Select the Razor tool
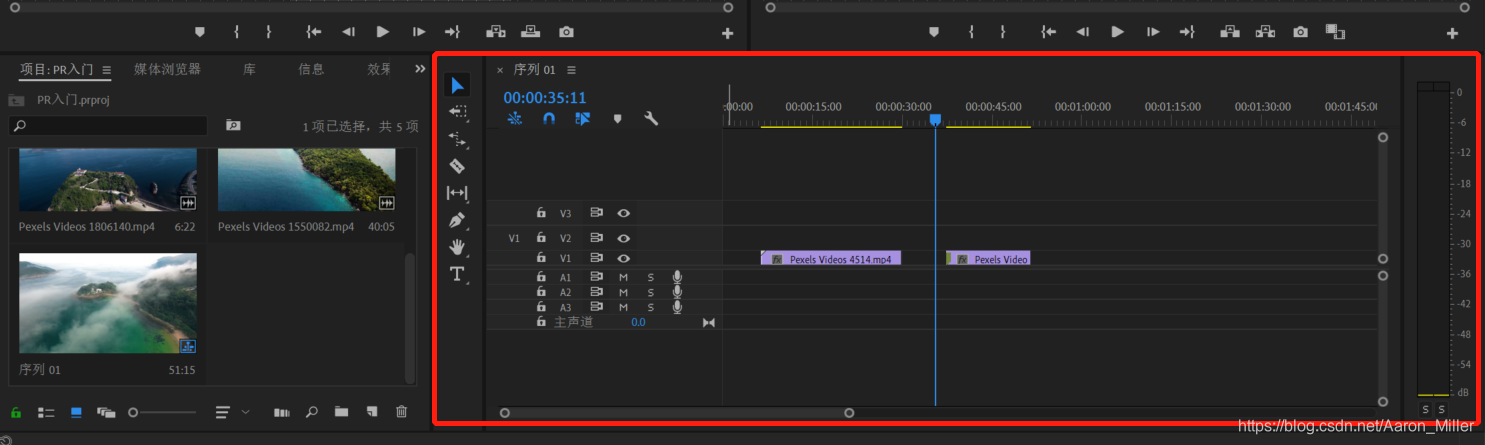Image resolution: width=1485 pixels, height=445 pixels. tap(457, 166)
